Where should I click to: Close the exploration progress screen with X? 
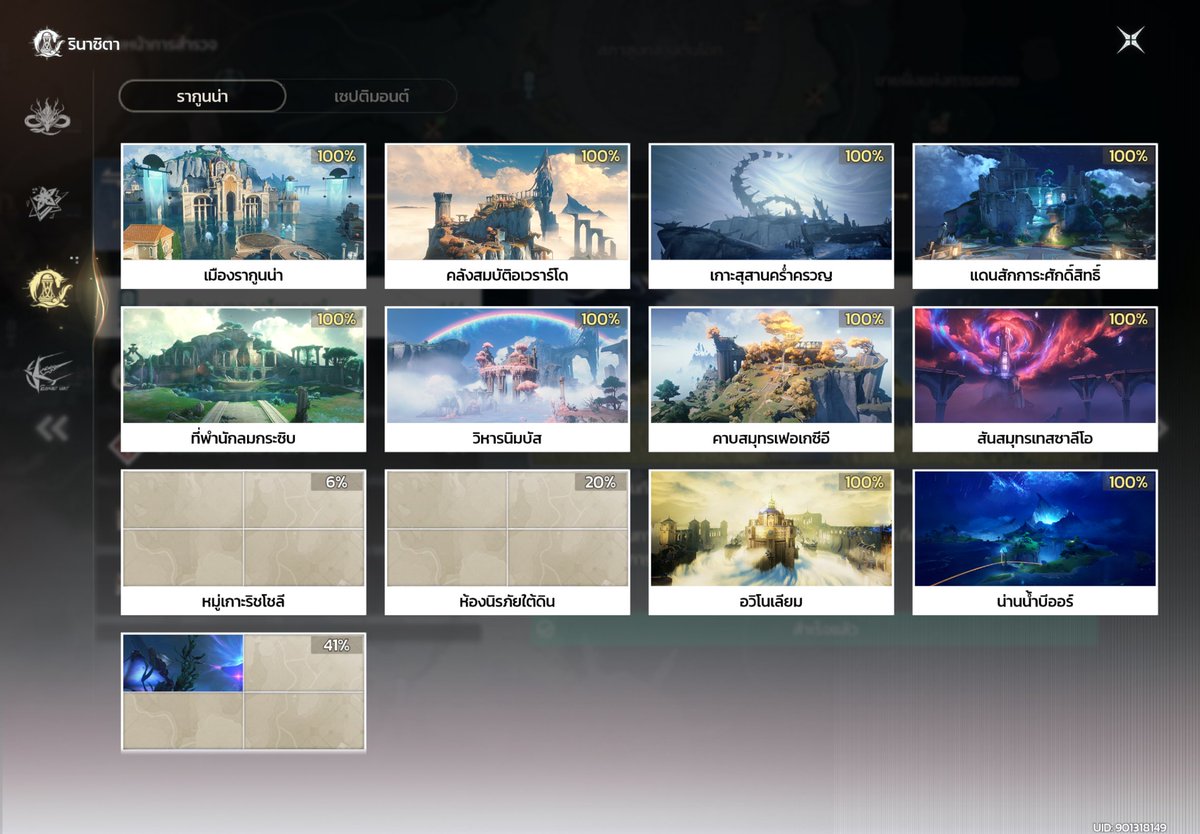1130,40
